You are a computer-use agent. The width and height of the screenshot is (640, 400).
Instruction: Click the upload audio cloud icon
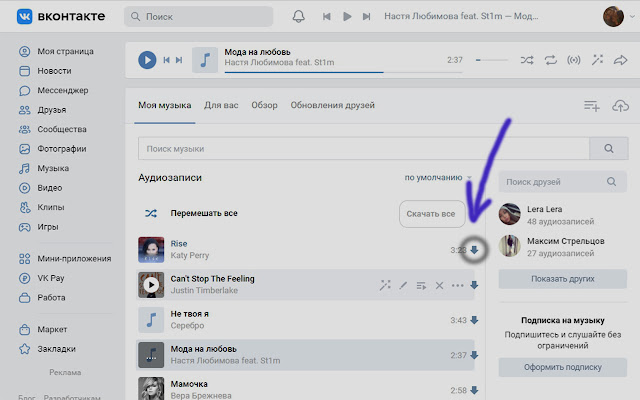pyautogui.click(x=619, y=106)
